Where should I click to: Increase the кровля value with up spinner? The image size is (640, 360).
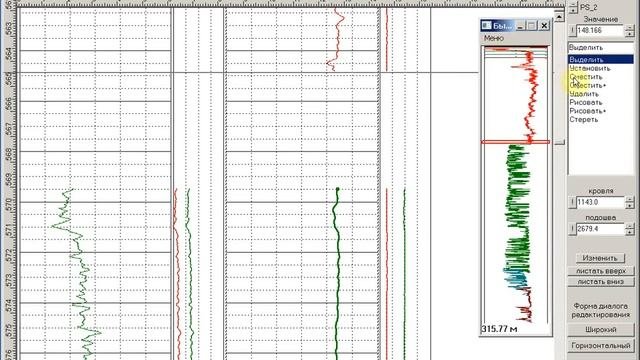point(629,199)
